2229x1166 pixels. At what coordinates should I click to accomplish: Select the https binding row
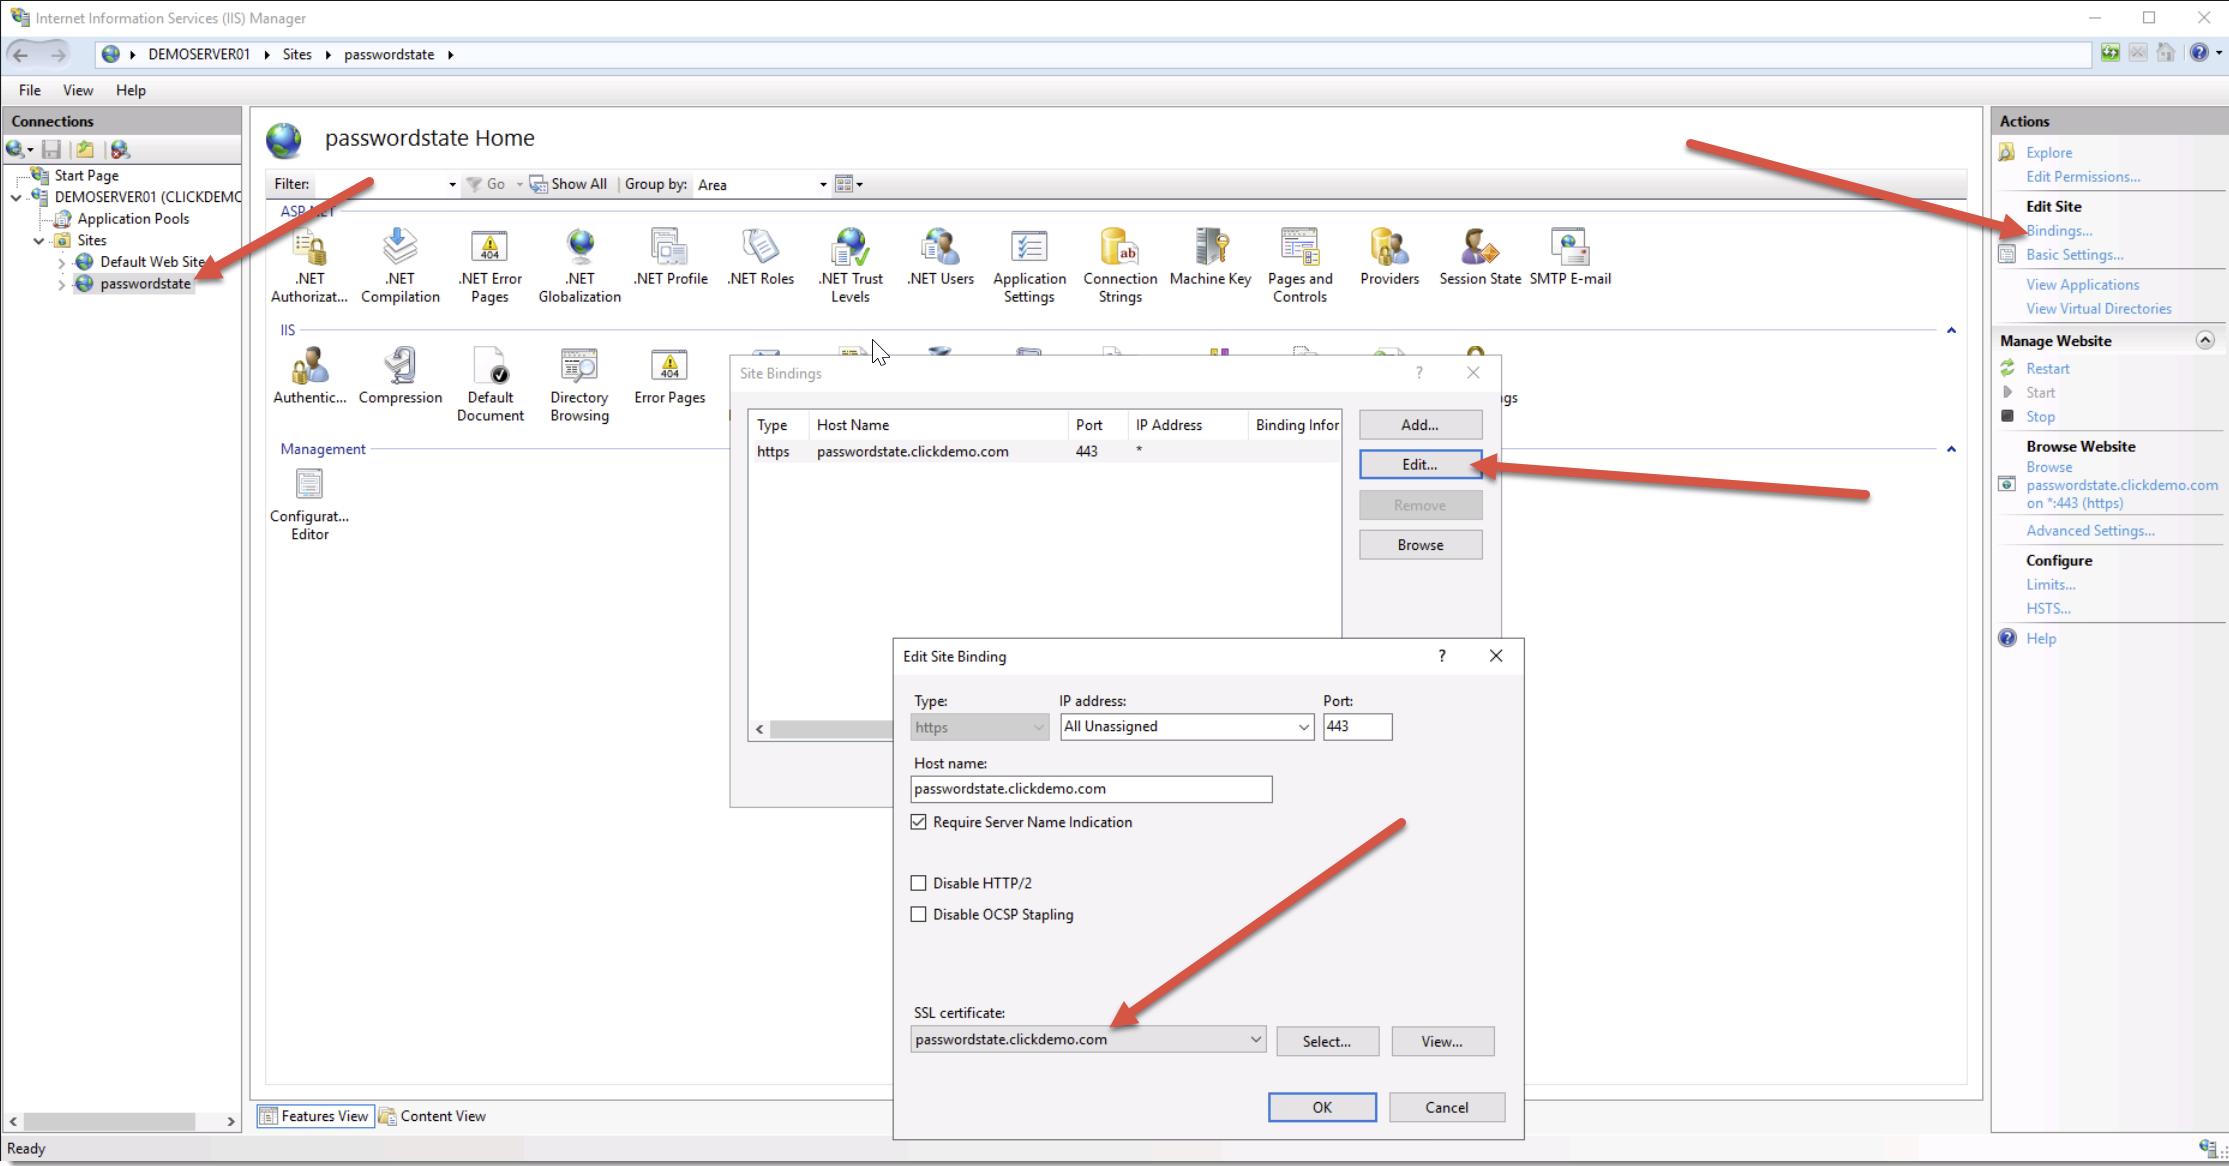(x=1045, y=452)
